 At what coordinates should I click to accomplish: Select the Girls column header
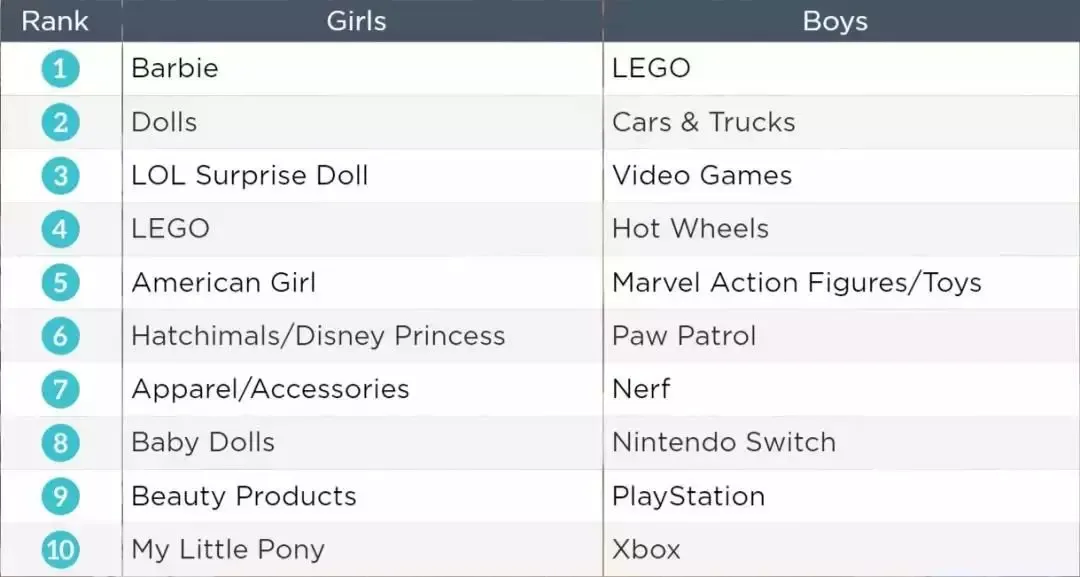point(356,21)
